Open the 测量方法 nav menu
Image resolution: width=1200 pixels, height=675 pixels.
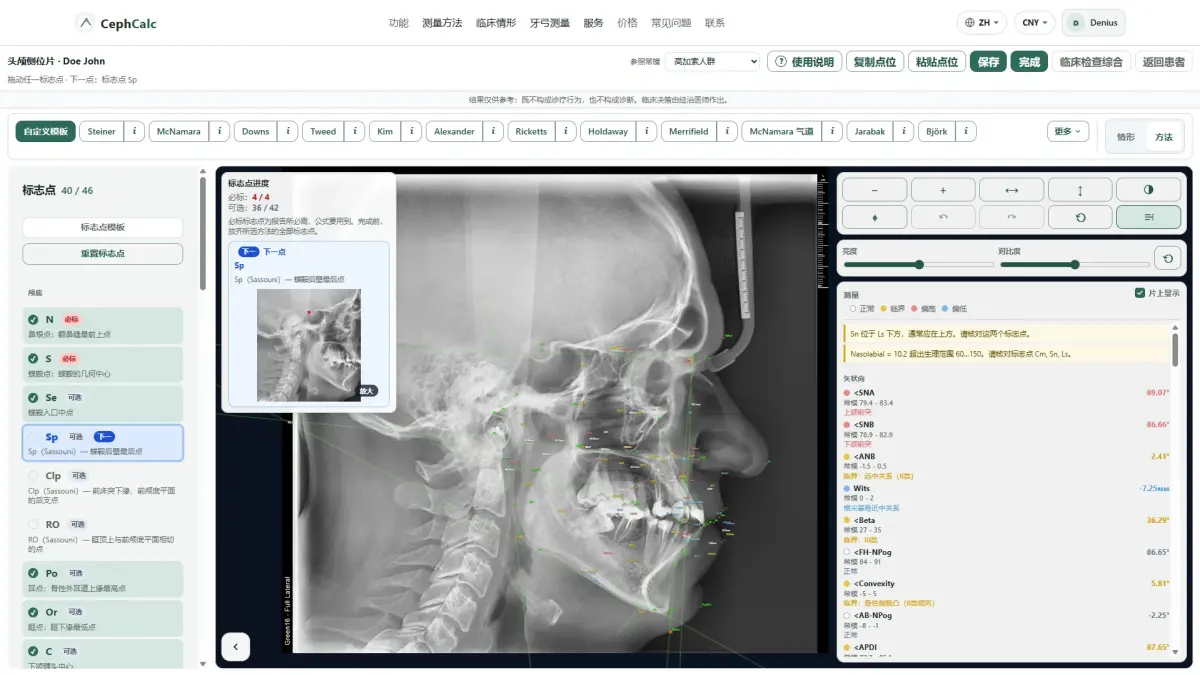point(442,23)
